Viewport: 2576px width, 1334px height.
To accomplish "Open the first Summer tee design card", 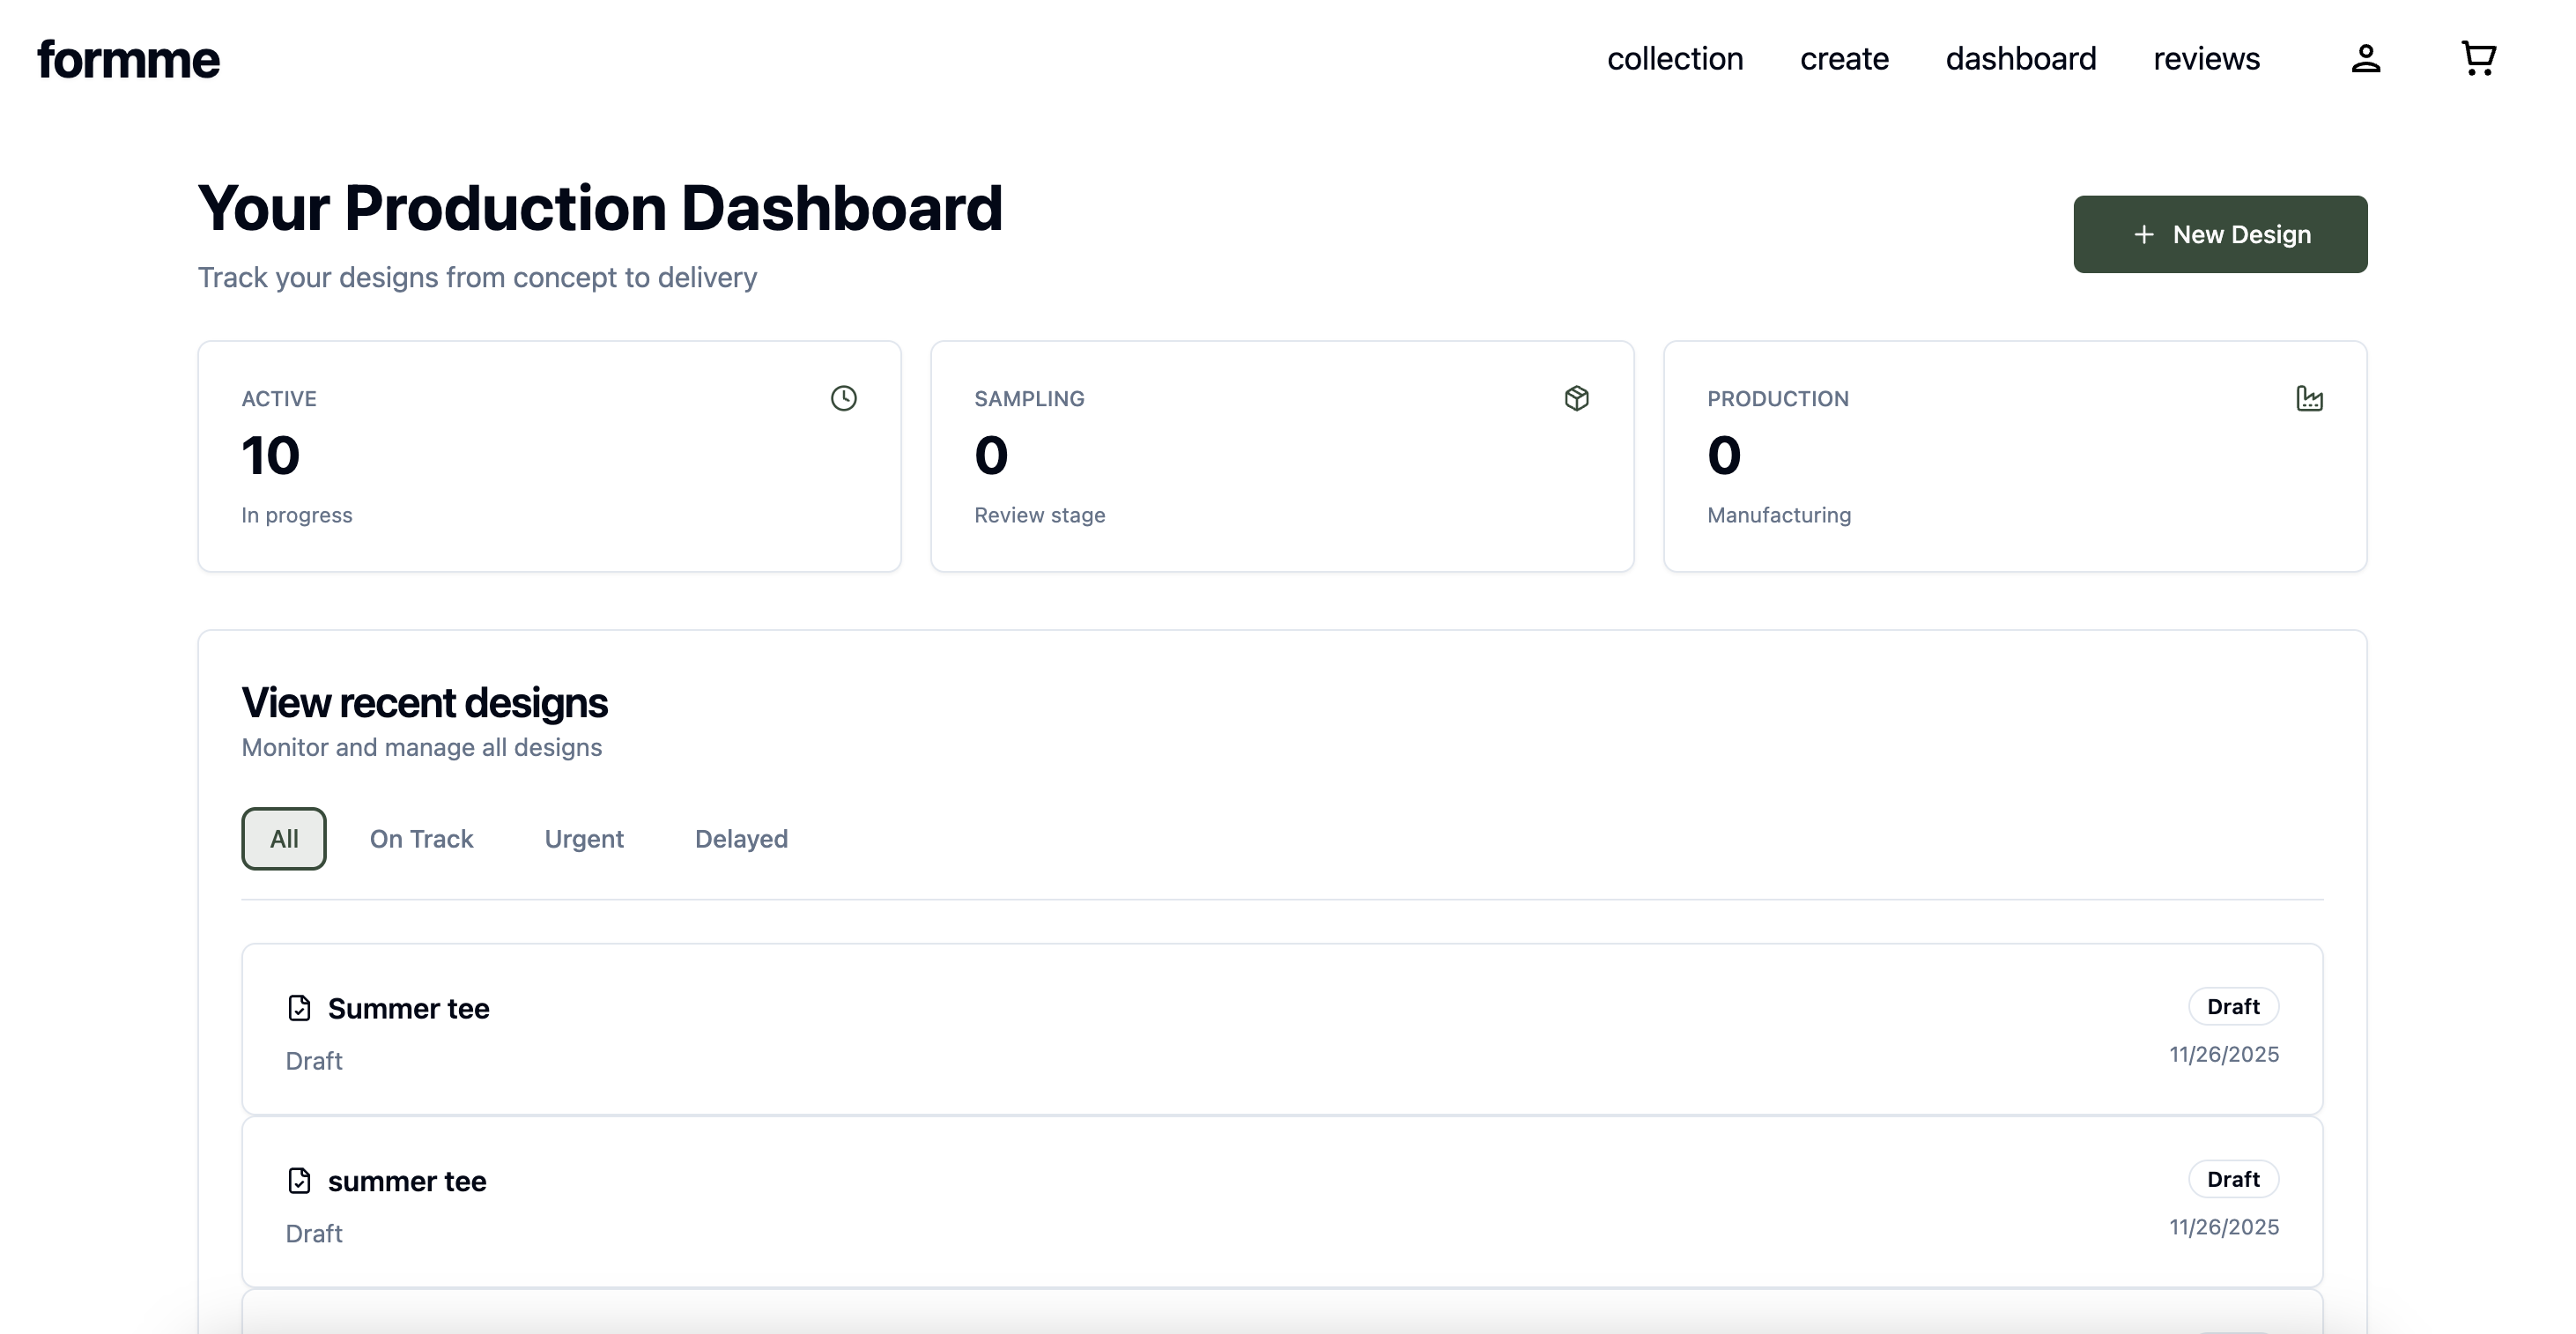I will (1280, 1030).
